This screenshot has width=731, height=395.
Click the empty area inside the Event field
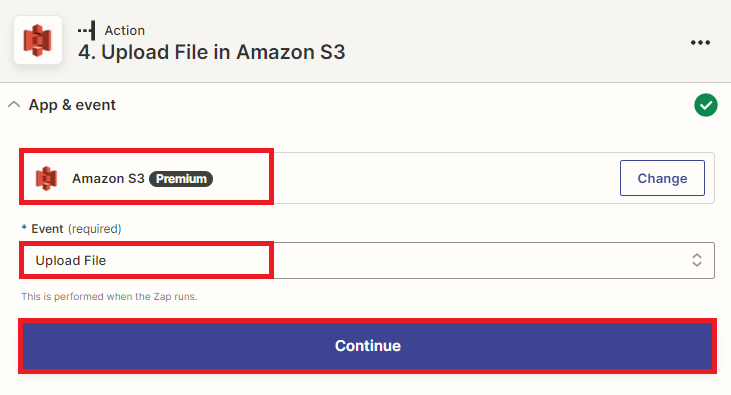pos(480,260)
